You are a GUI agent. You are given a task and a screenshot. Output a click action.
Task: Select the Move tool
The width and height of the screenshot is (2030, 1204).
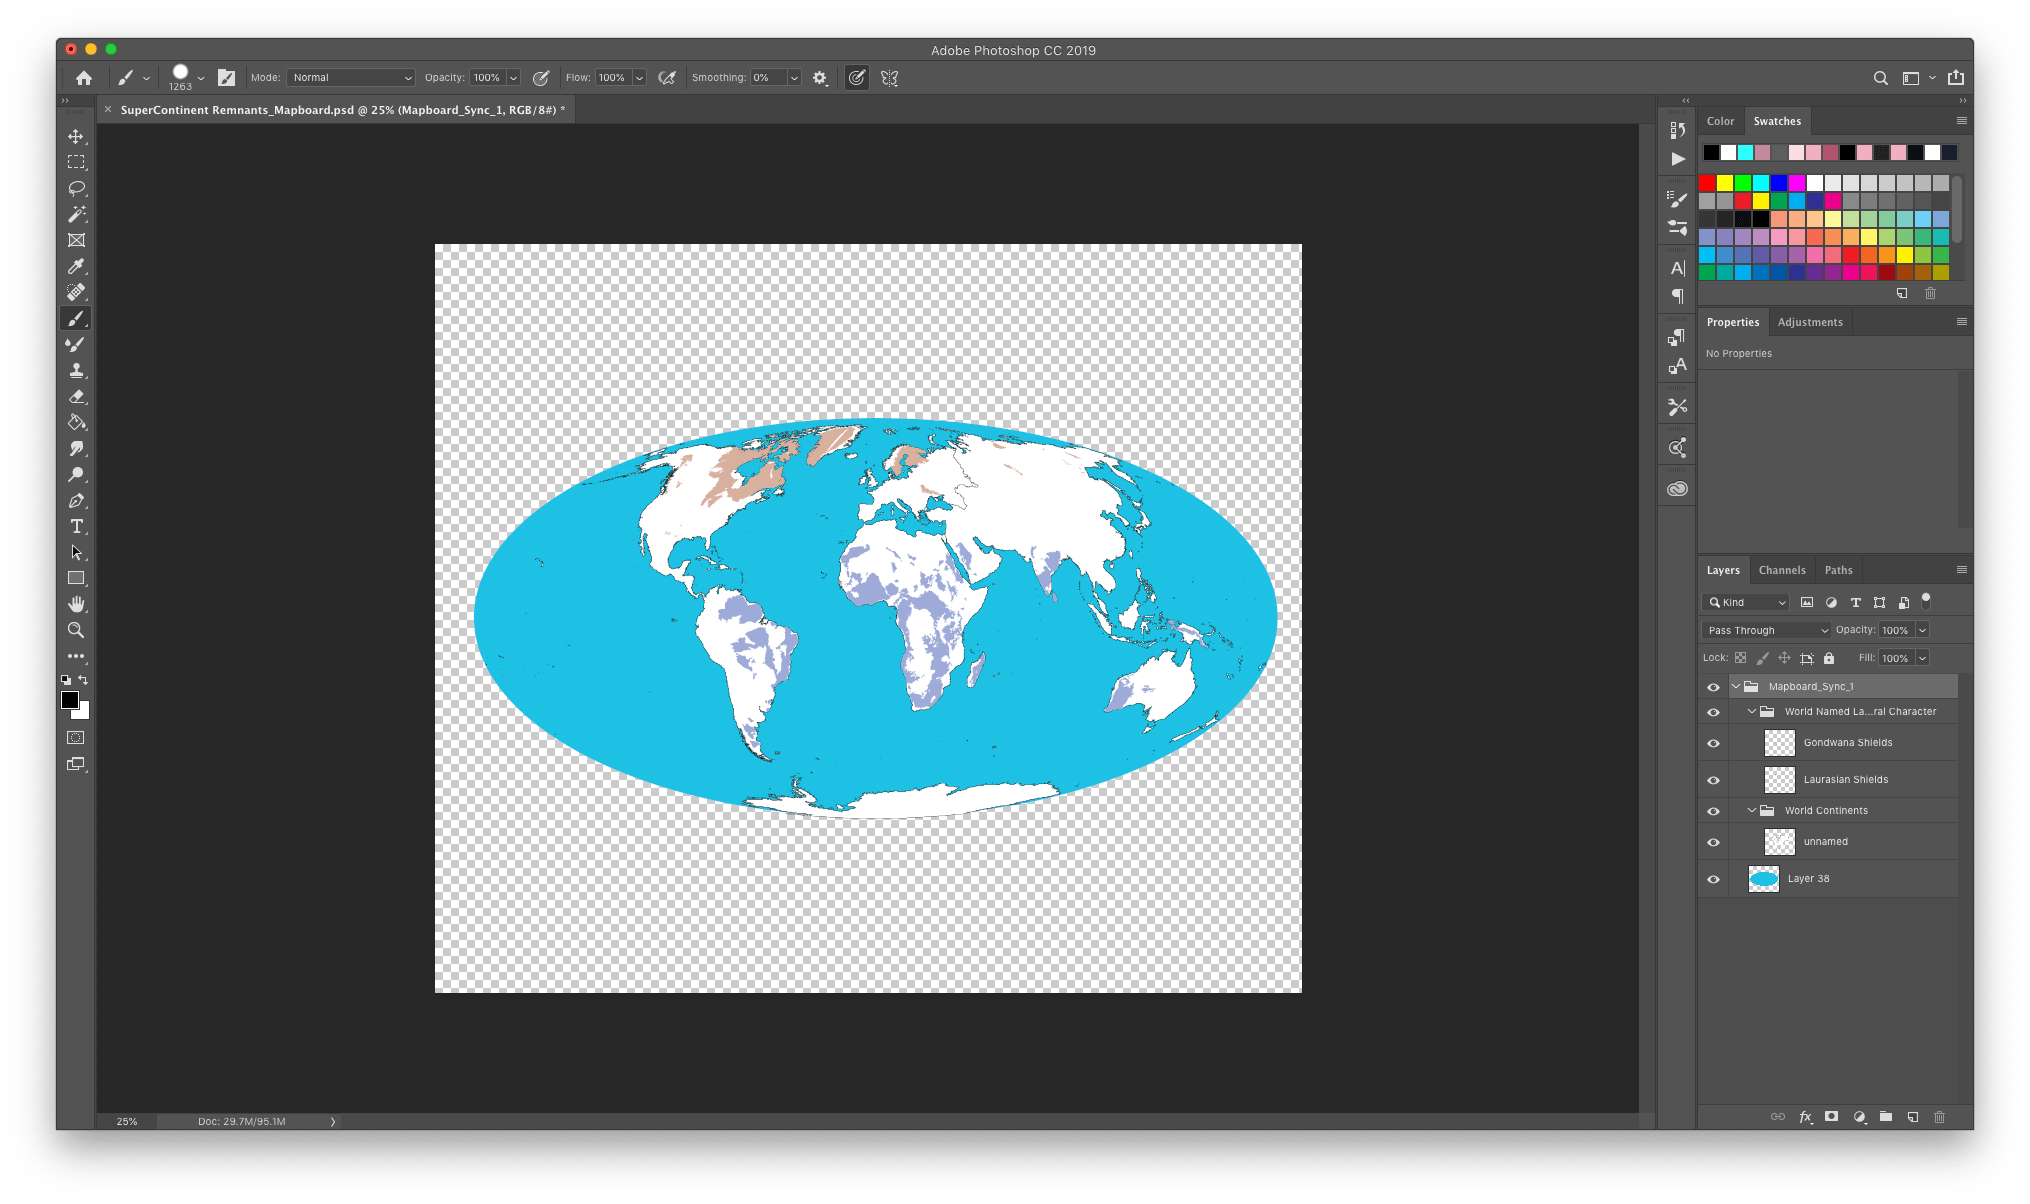click(x=76, y=136)
